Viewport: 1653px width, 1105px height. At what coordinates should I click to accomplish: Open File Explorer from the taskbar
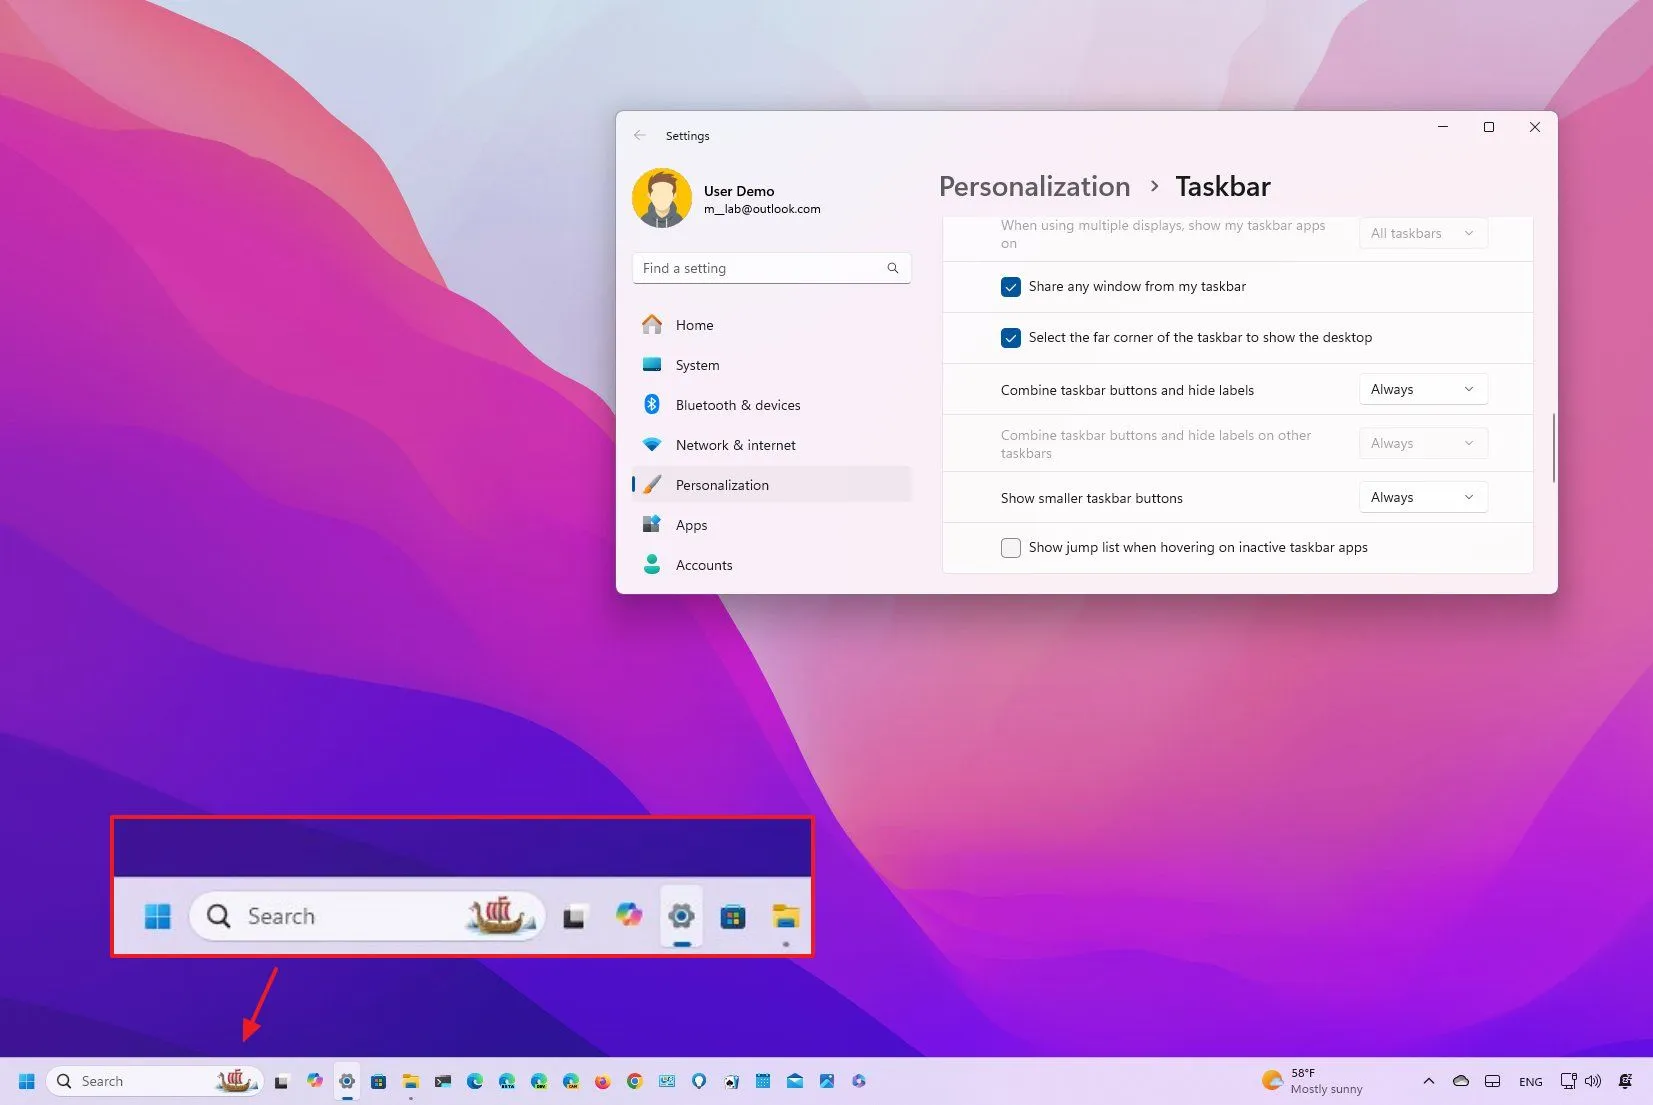pos(411,1081)
